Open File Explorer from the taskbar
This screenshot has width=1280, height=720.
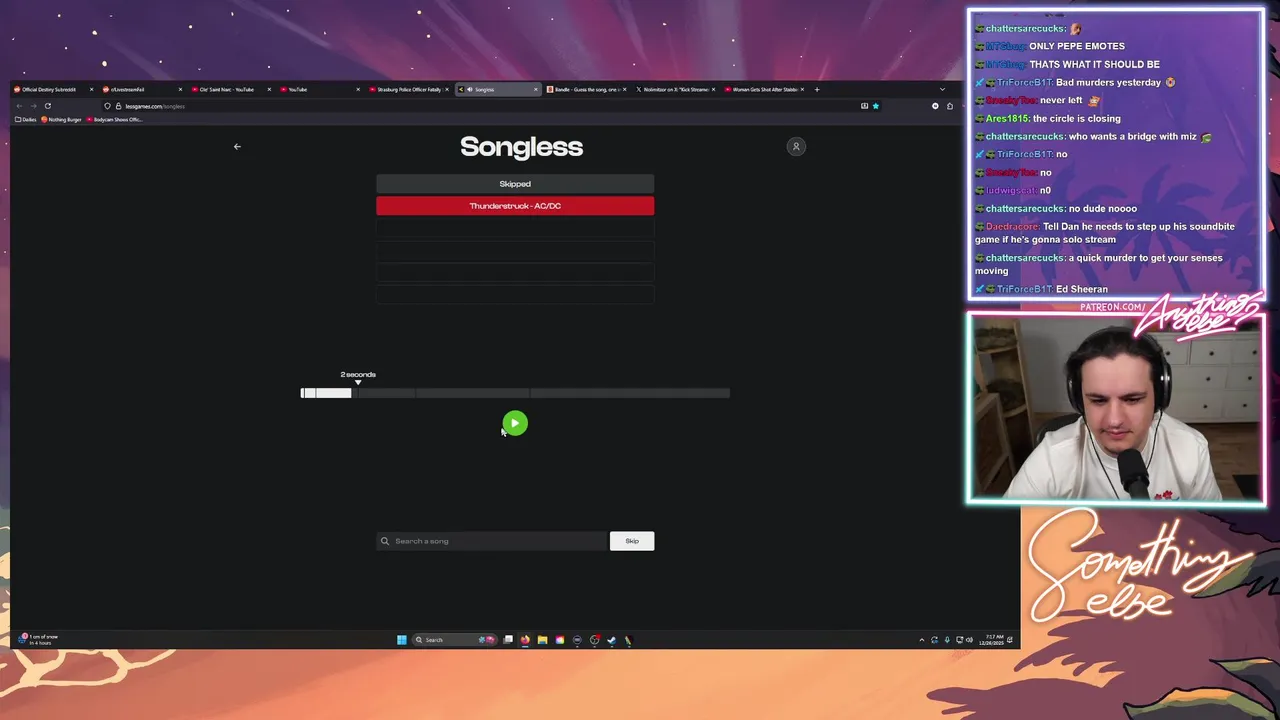542,640
